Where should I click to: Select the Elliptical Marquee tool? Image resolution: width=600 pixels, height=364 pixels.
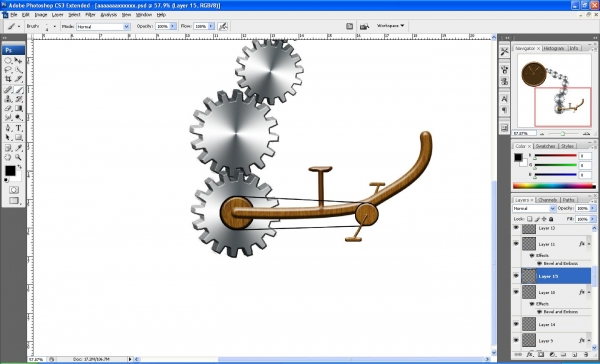[8, 60]
